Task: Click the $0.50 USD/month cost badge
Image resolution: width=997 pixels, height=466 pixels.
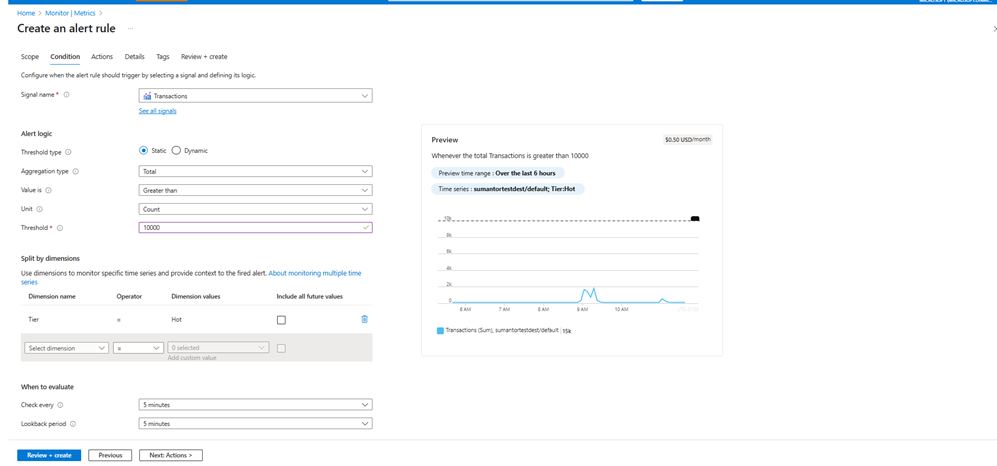Action: pyautogui.click(x=688, y=139)
